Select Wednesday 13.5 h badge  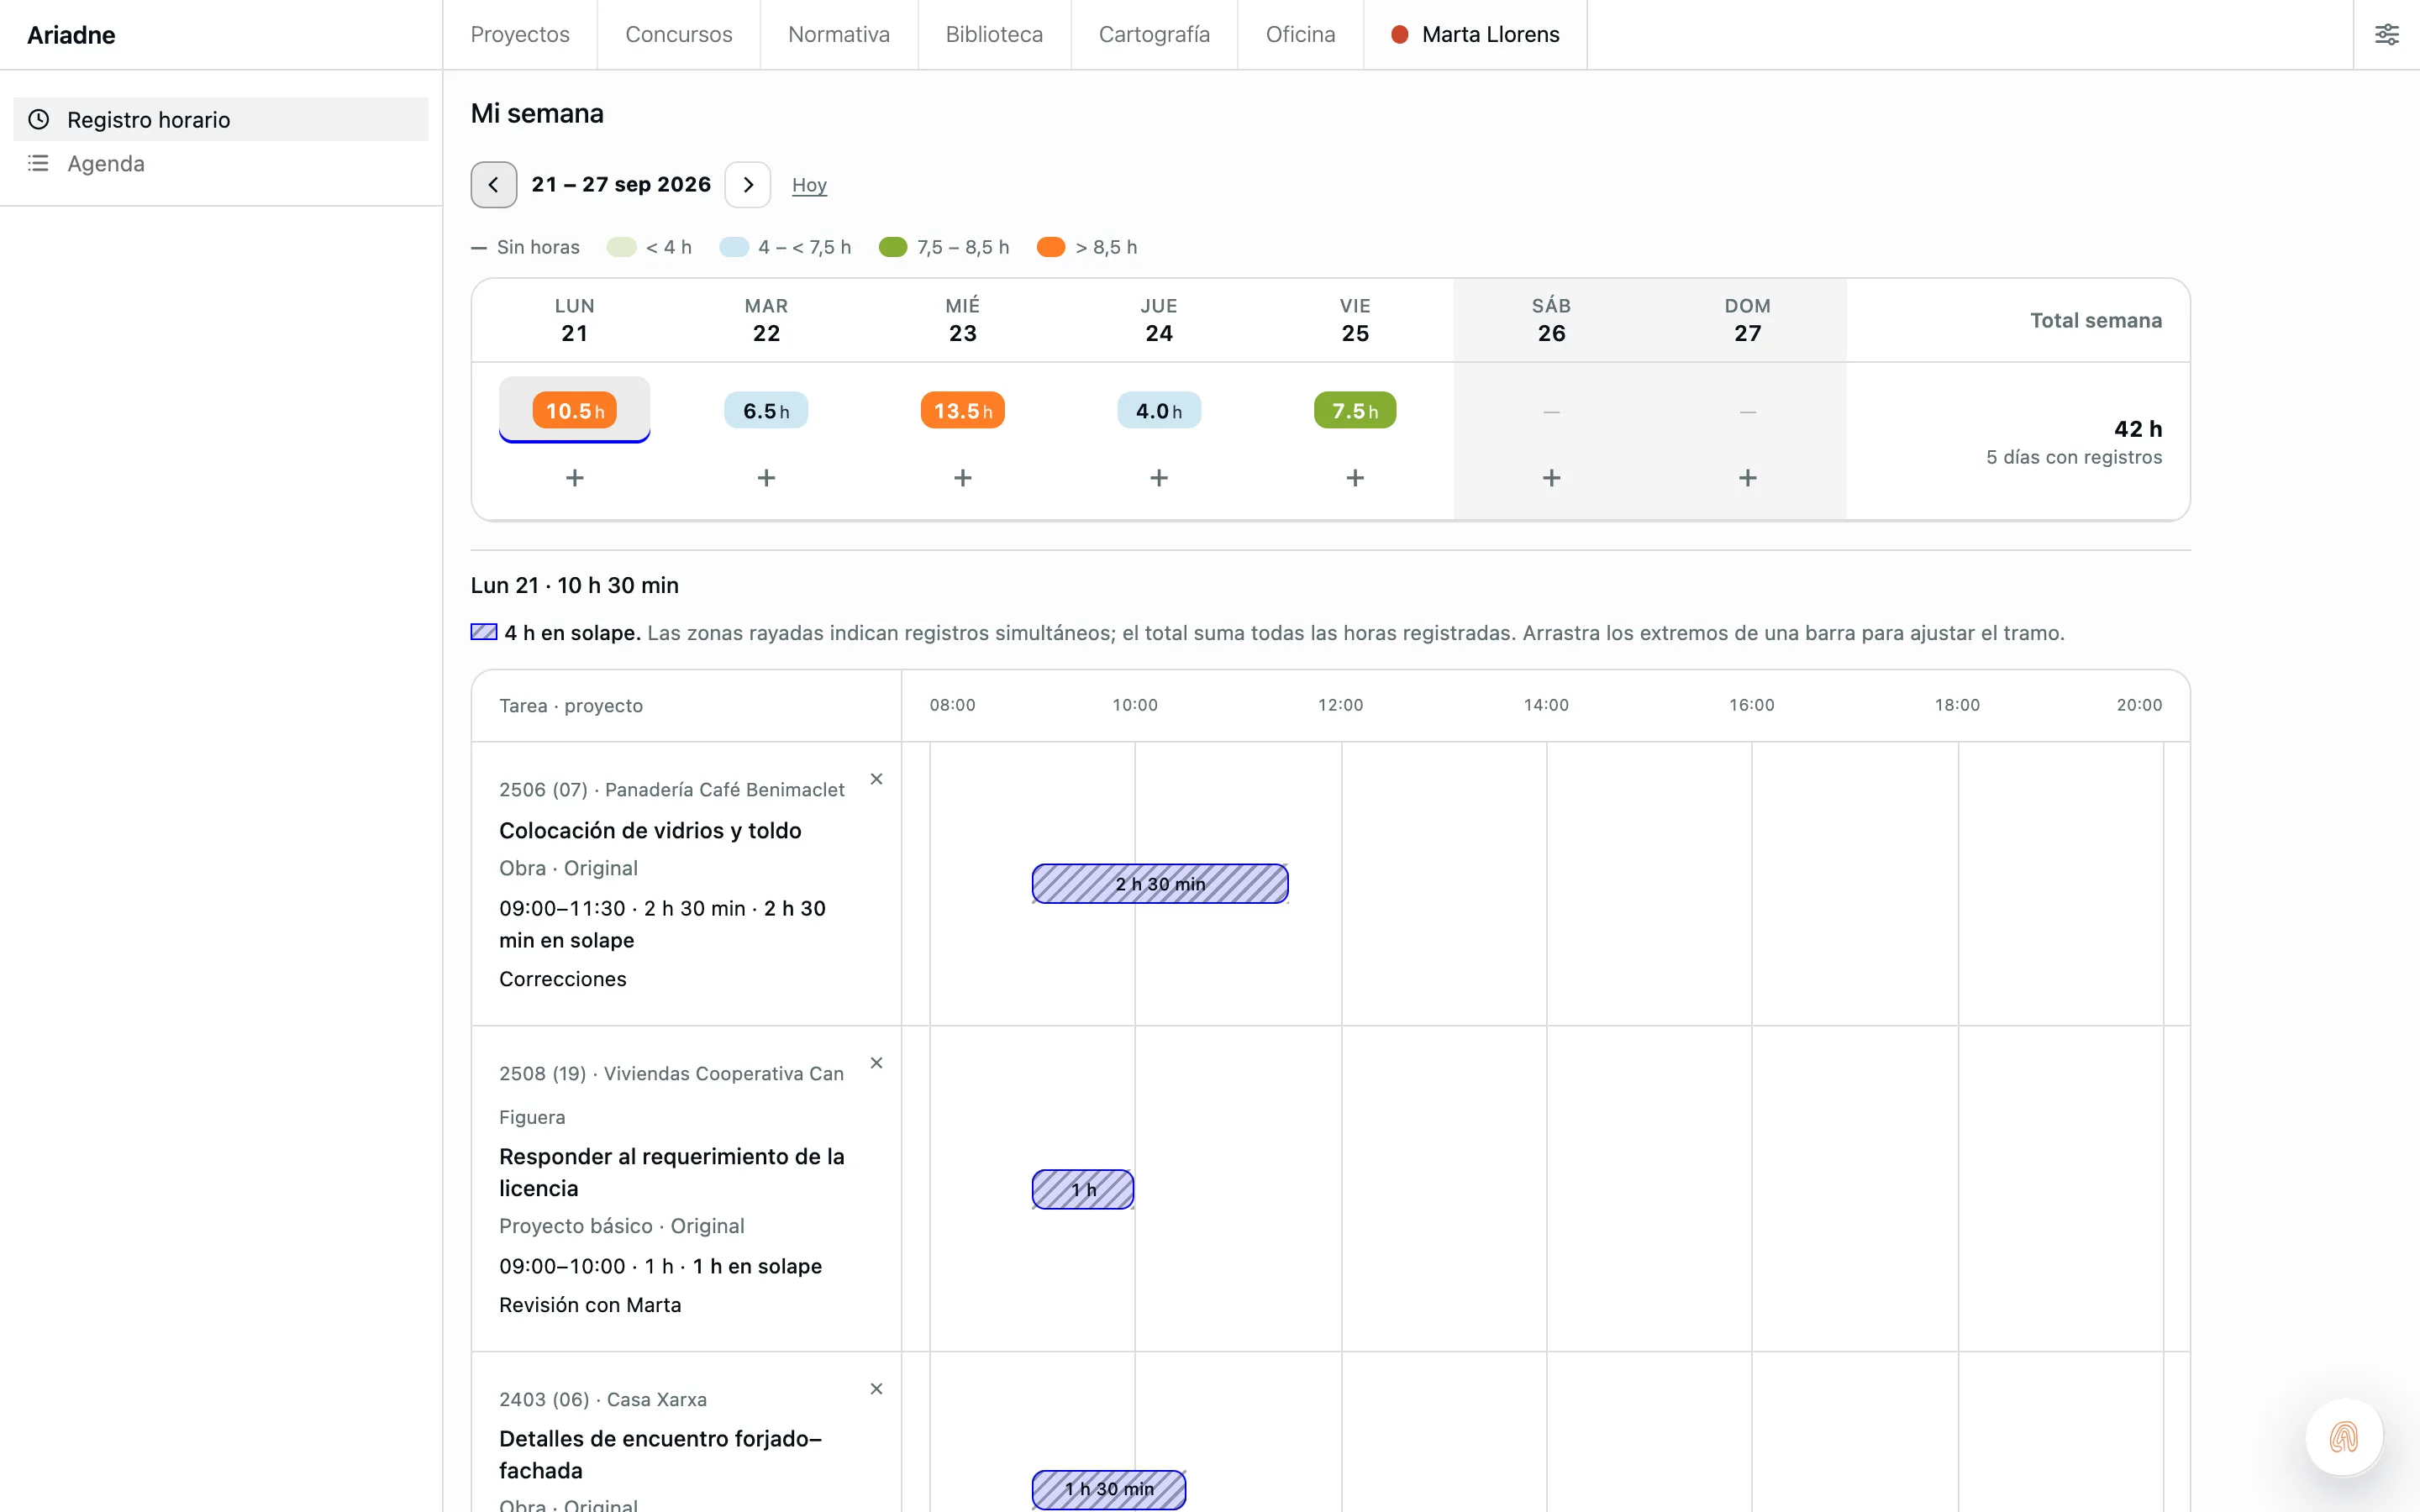tap(962, 410)
